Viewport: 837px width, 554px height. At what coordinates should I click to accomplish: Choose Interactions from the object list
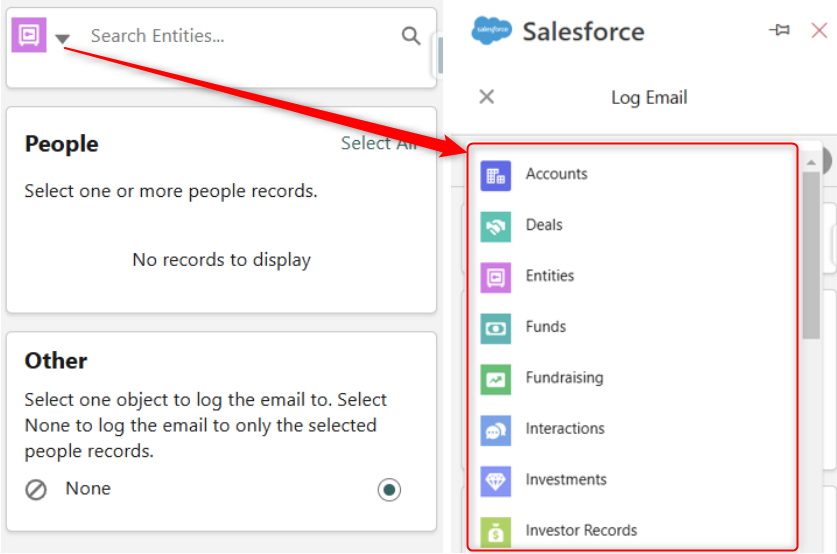point(565,429)
